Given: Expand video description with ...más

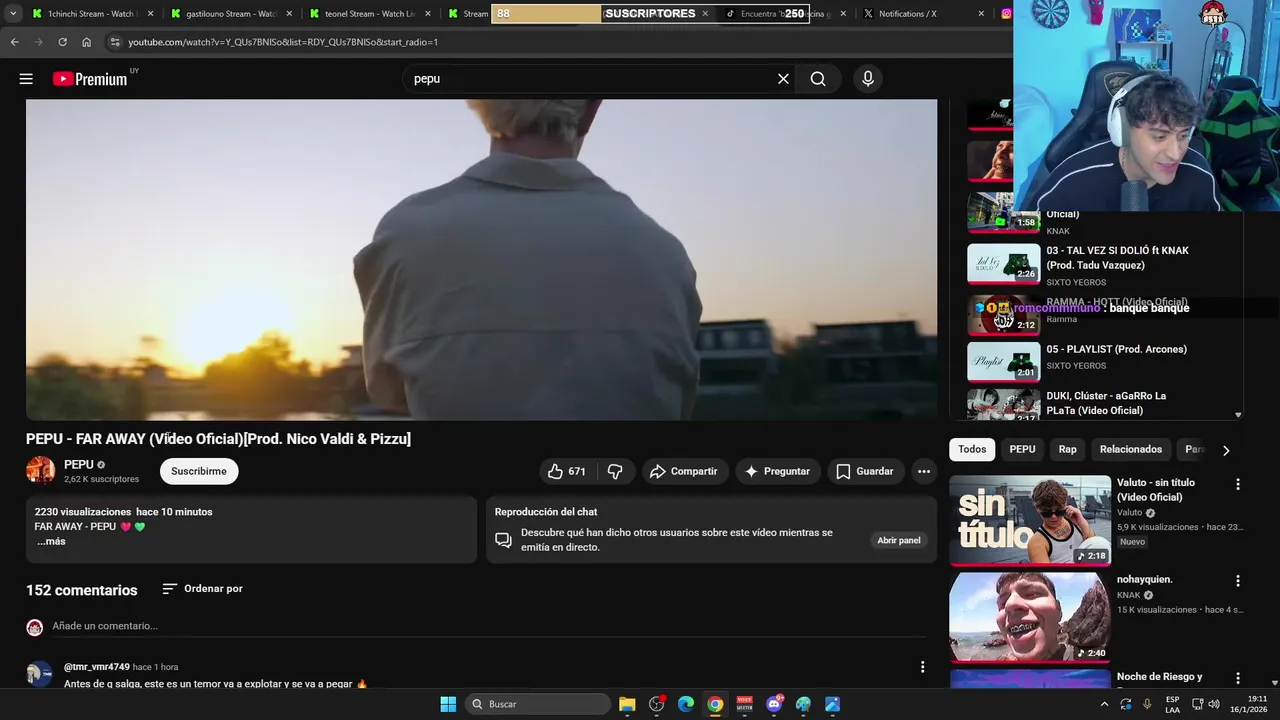Looking at the screenshot, I should (x=51, y=541).
